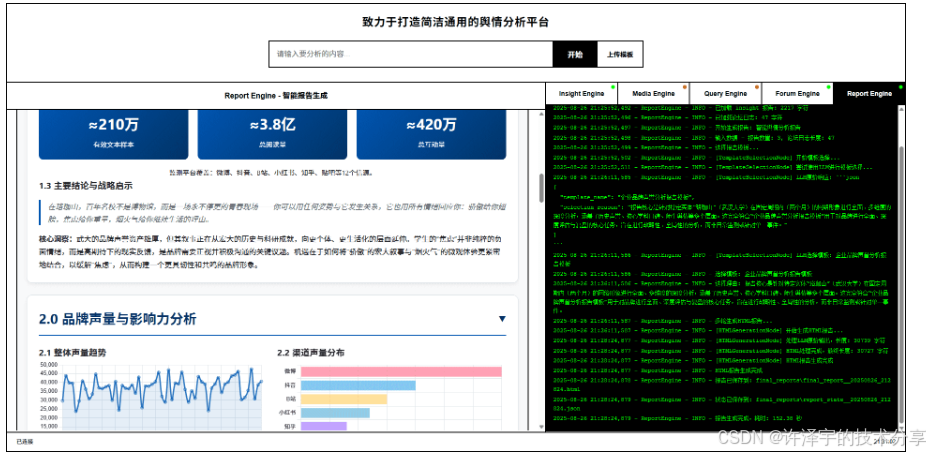930x453 pixels.
Task: Click the Report Engine - 智能报告生成 panel title
Action: coord(276,95)
